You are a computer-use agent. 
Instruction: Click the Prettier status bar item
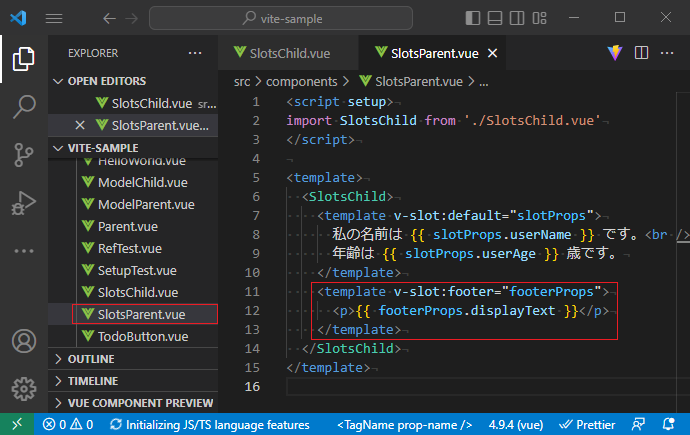pyautogui.click(x=587, y=424)
